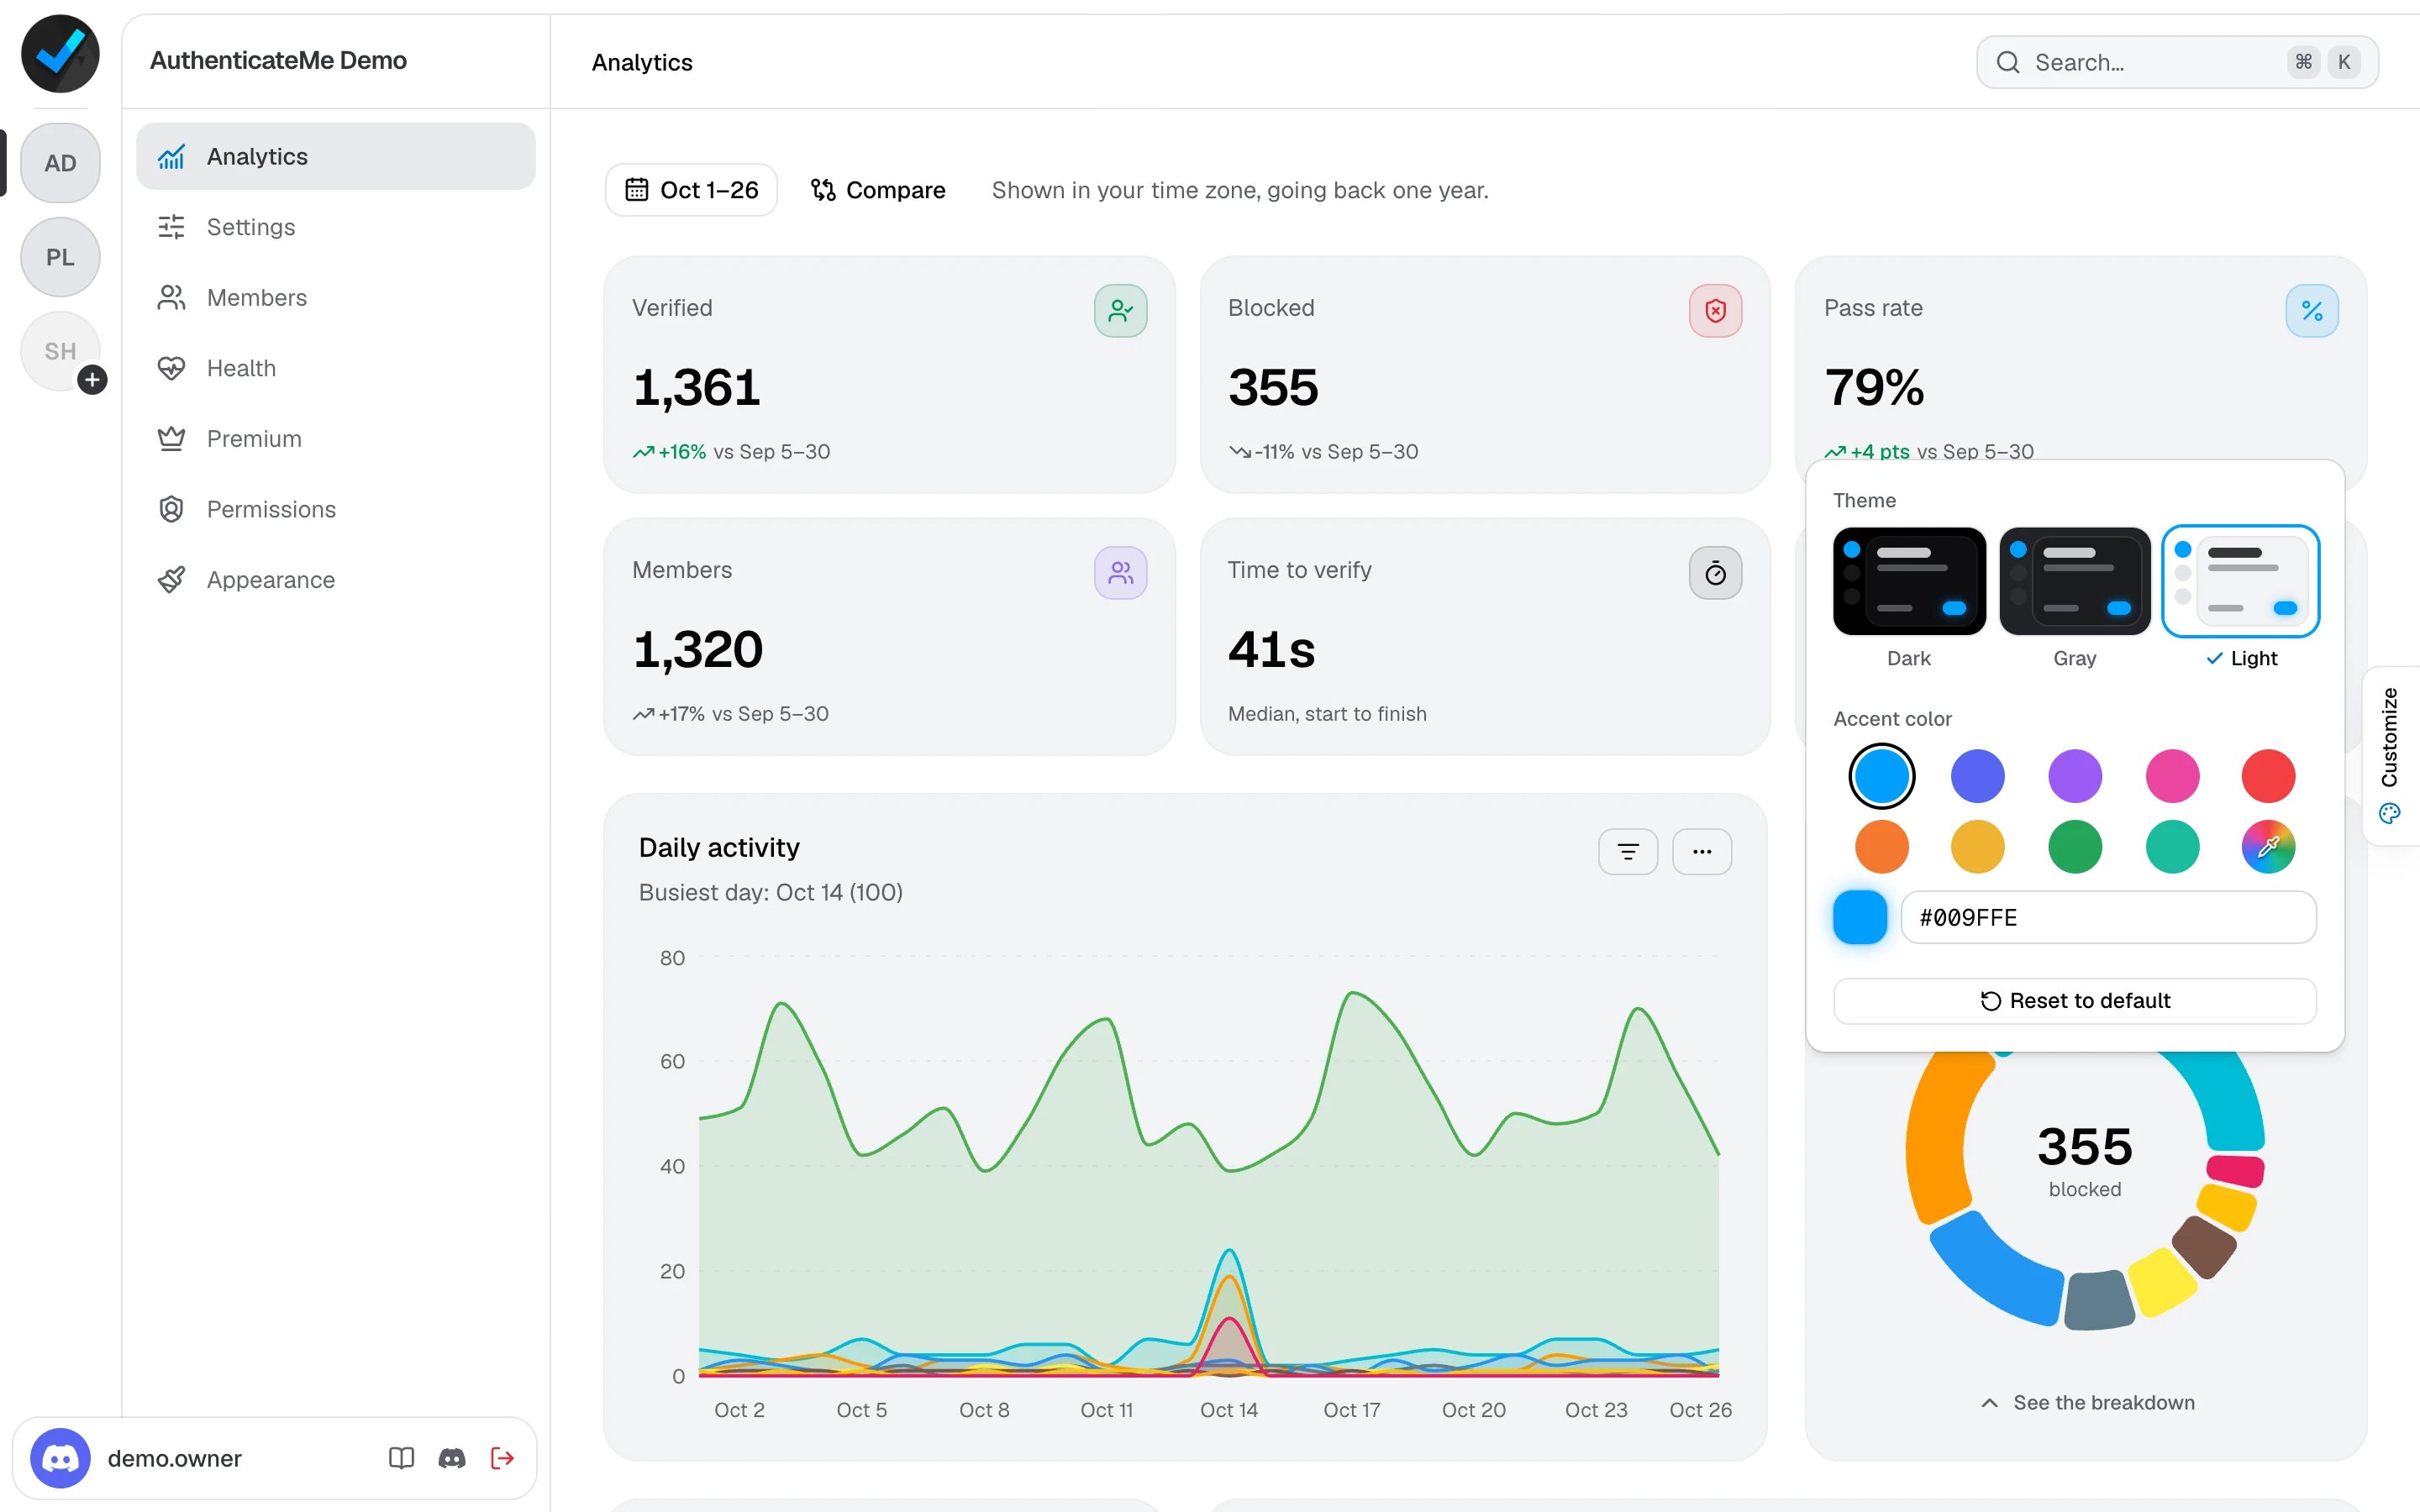Click the Verified card user-check icon

tap(1120, 311)
